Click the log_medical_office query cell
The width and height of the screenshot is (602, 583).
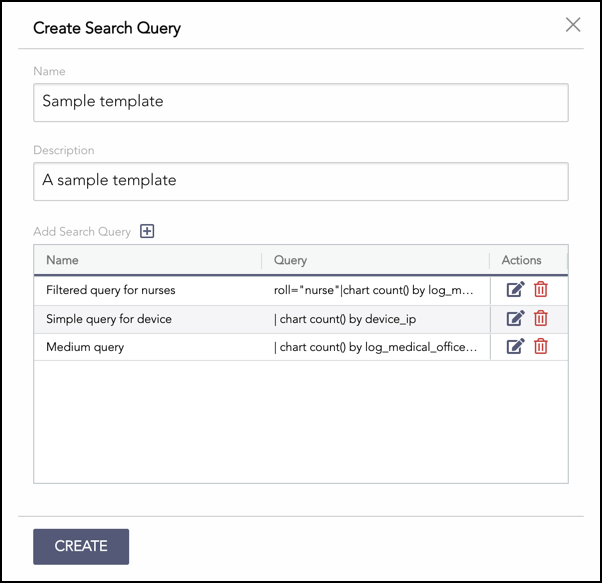[376, 347]
